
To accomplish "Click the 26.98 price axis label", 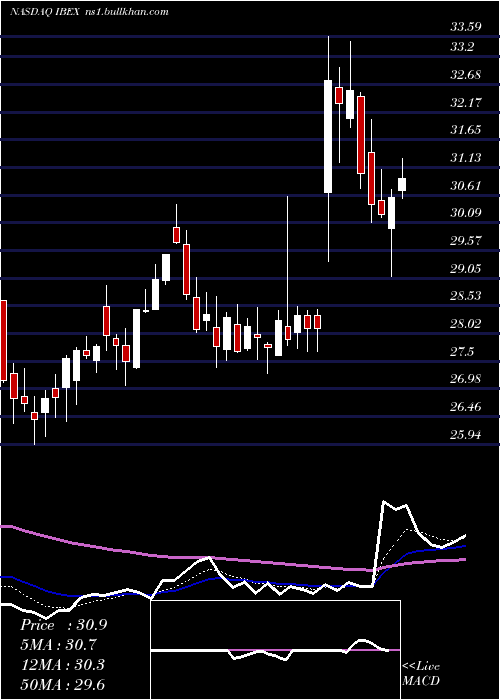I will (x=466, y=379).
